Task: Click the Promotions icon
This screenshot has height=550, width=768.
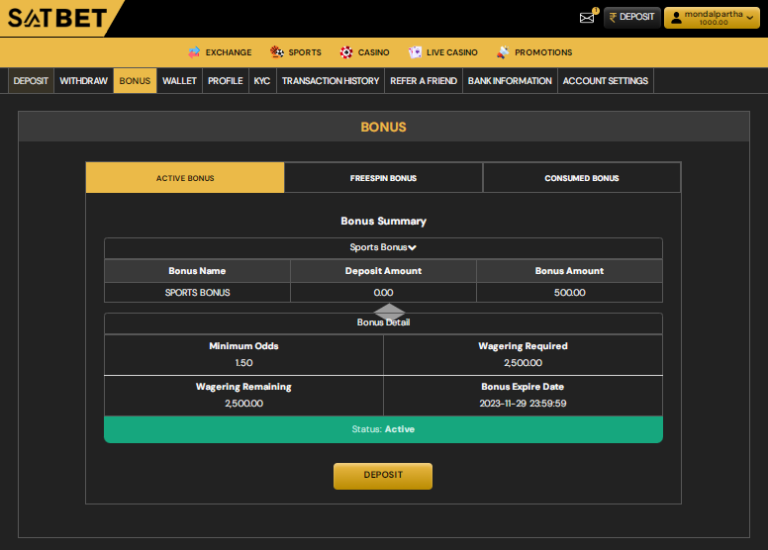Action: click(503, 52)
